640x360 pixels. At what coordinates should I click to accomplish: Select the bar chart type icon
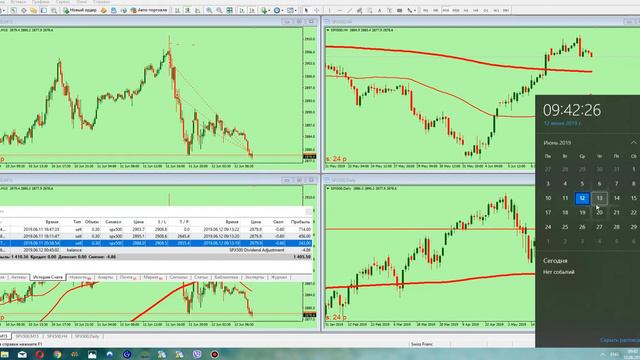tap(178, 10)
